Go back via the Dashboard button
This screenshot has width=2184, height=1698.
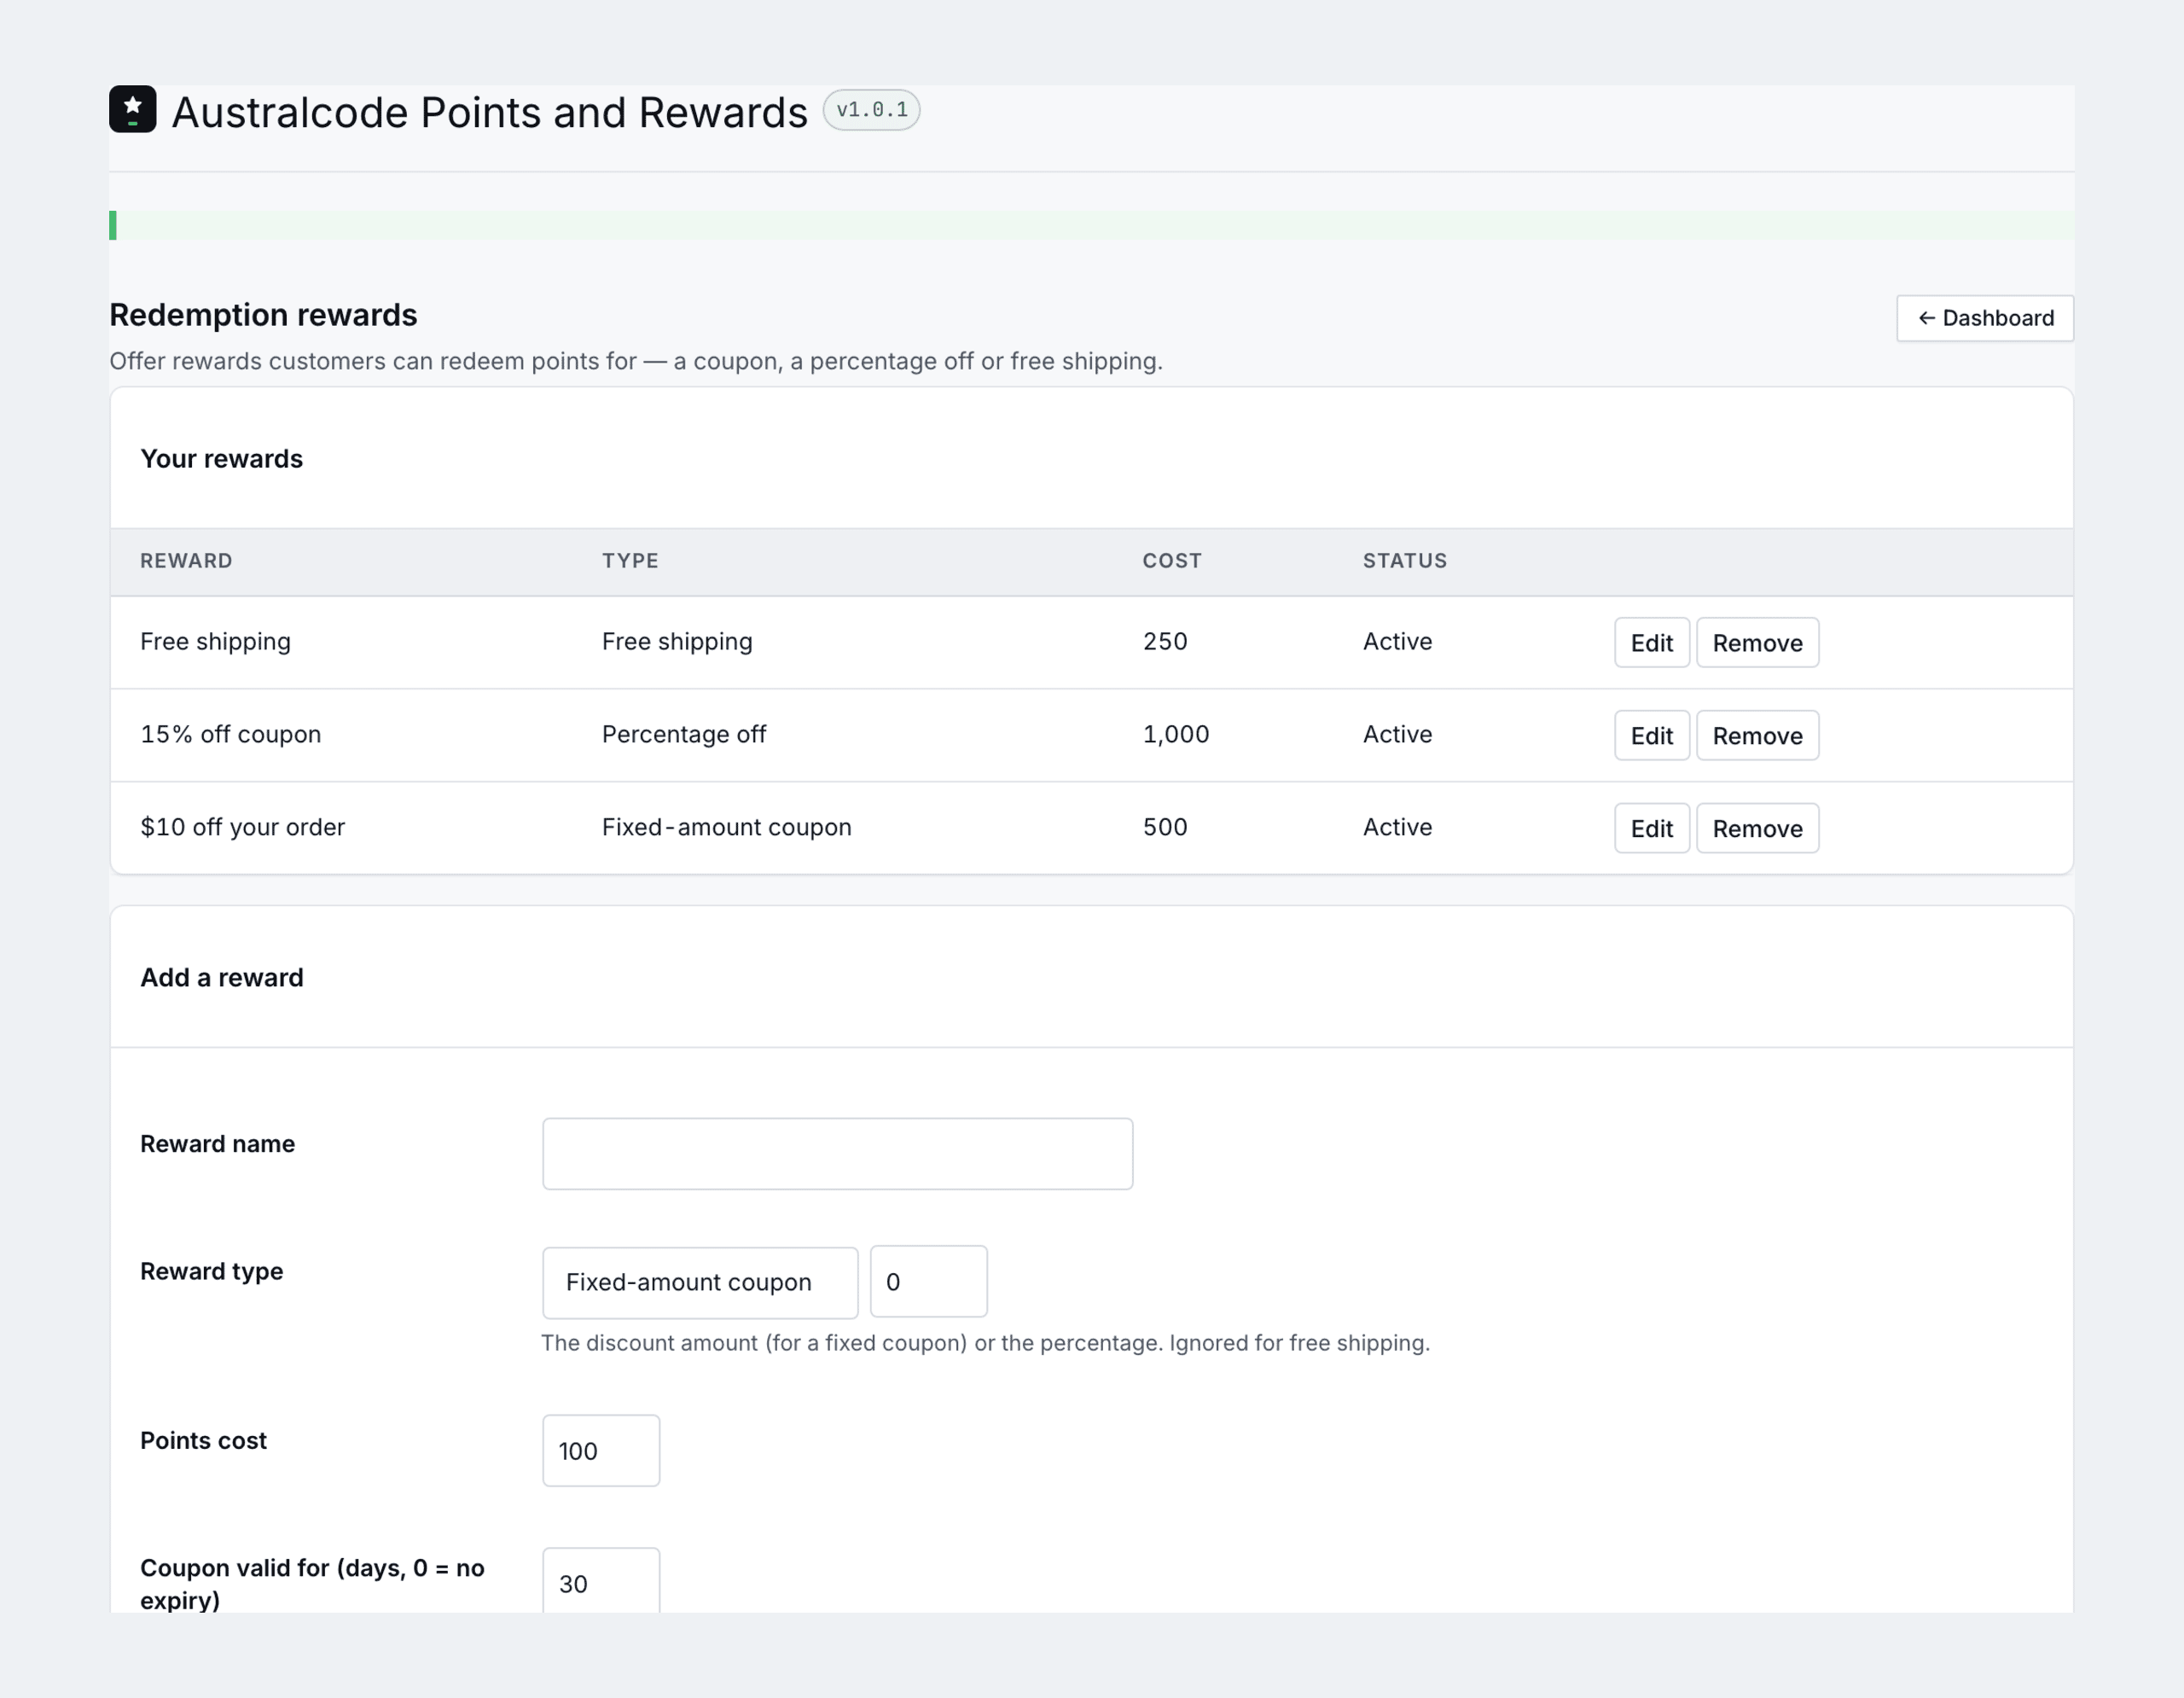tap(1985, 318)
